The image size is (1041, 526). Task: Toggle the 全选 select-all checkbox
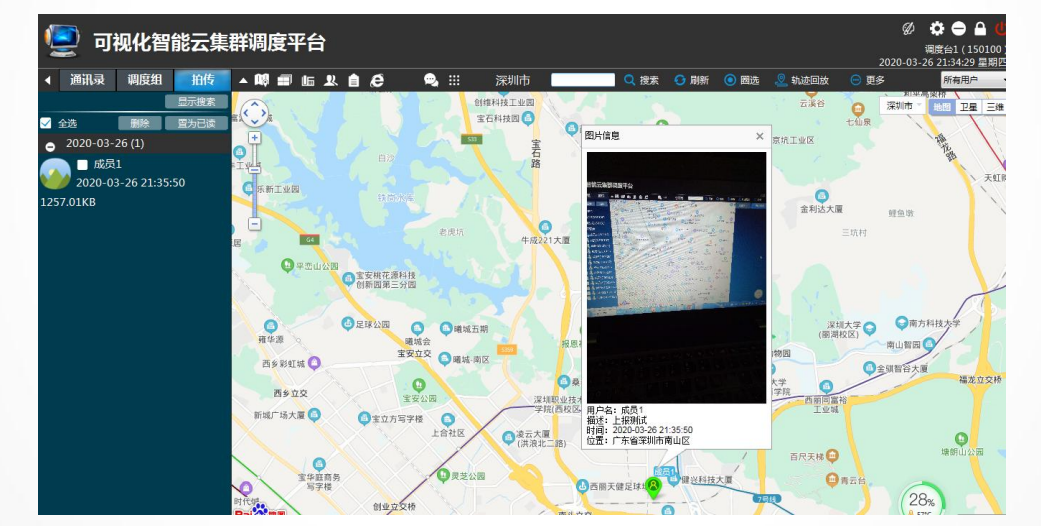click(45, 123)
